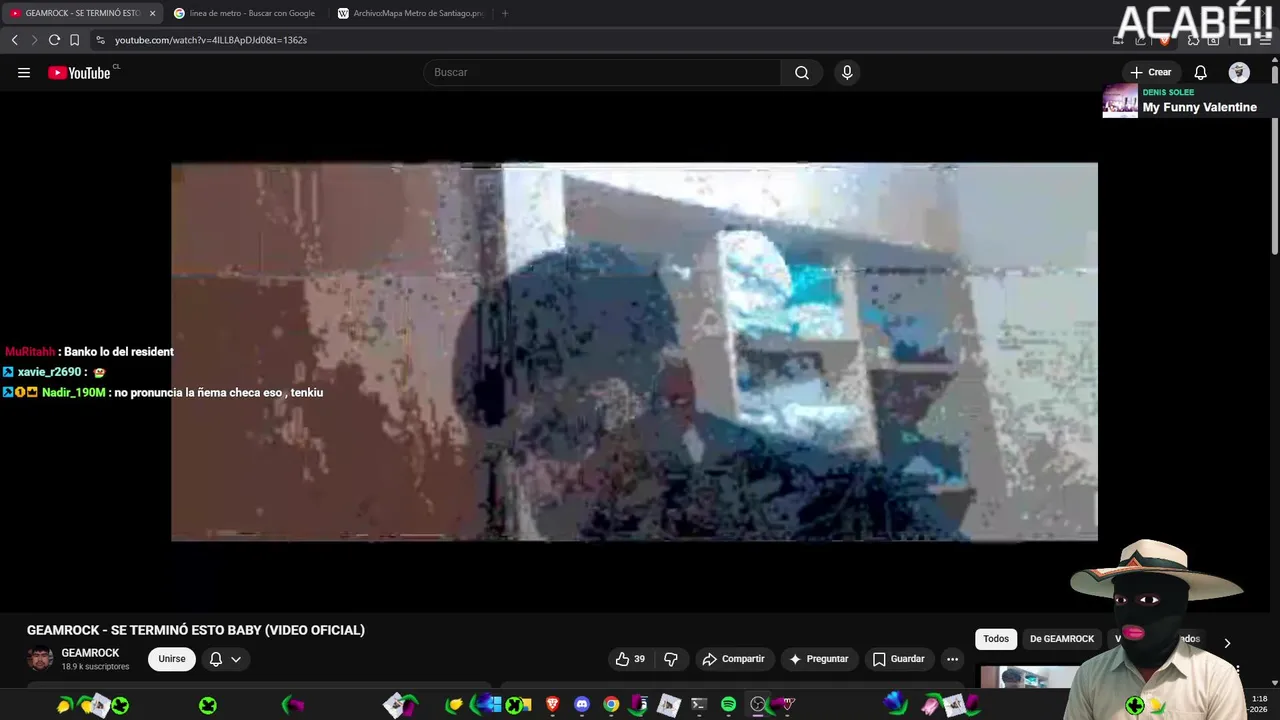1280x720 pixels.
Task: Click the like count 39
Action: pyautogui.click(x=639, y=659)
